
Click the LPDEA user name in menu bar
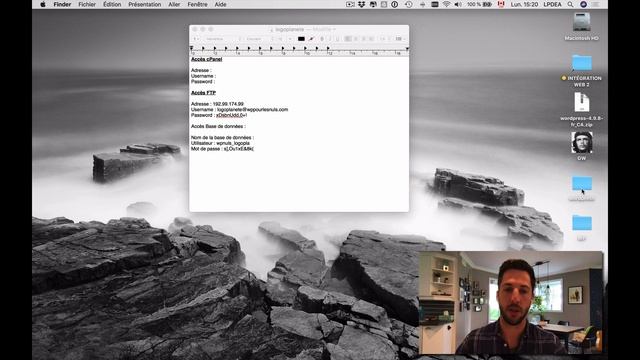[x=552, y=4]
